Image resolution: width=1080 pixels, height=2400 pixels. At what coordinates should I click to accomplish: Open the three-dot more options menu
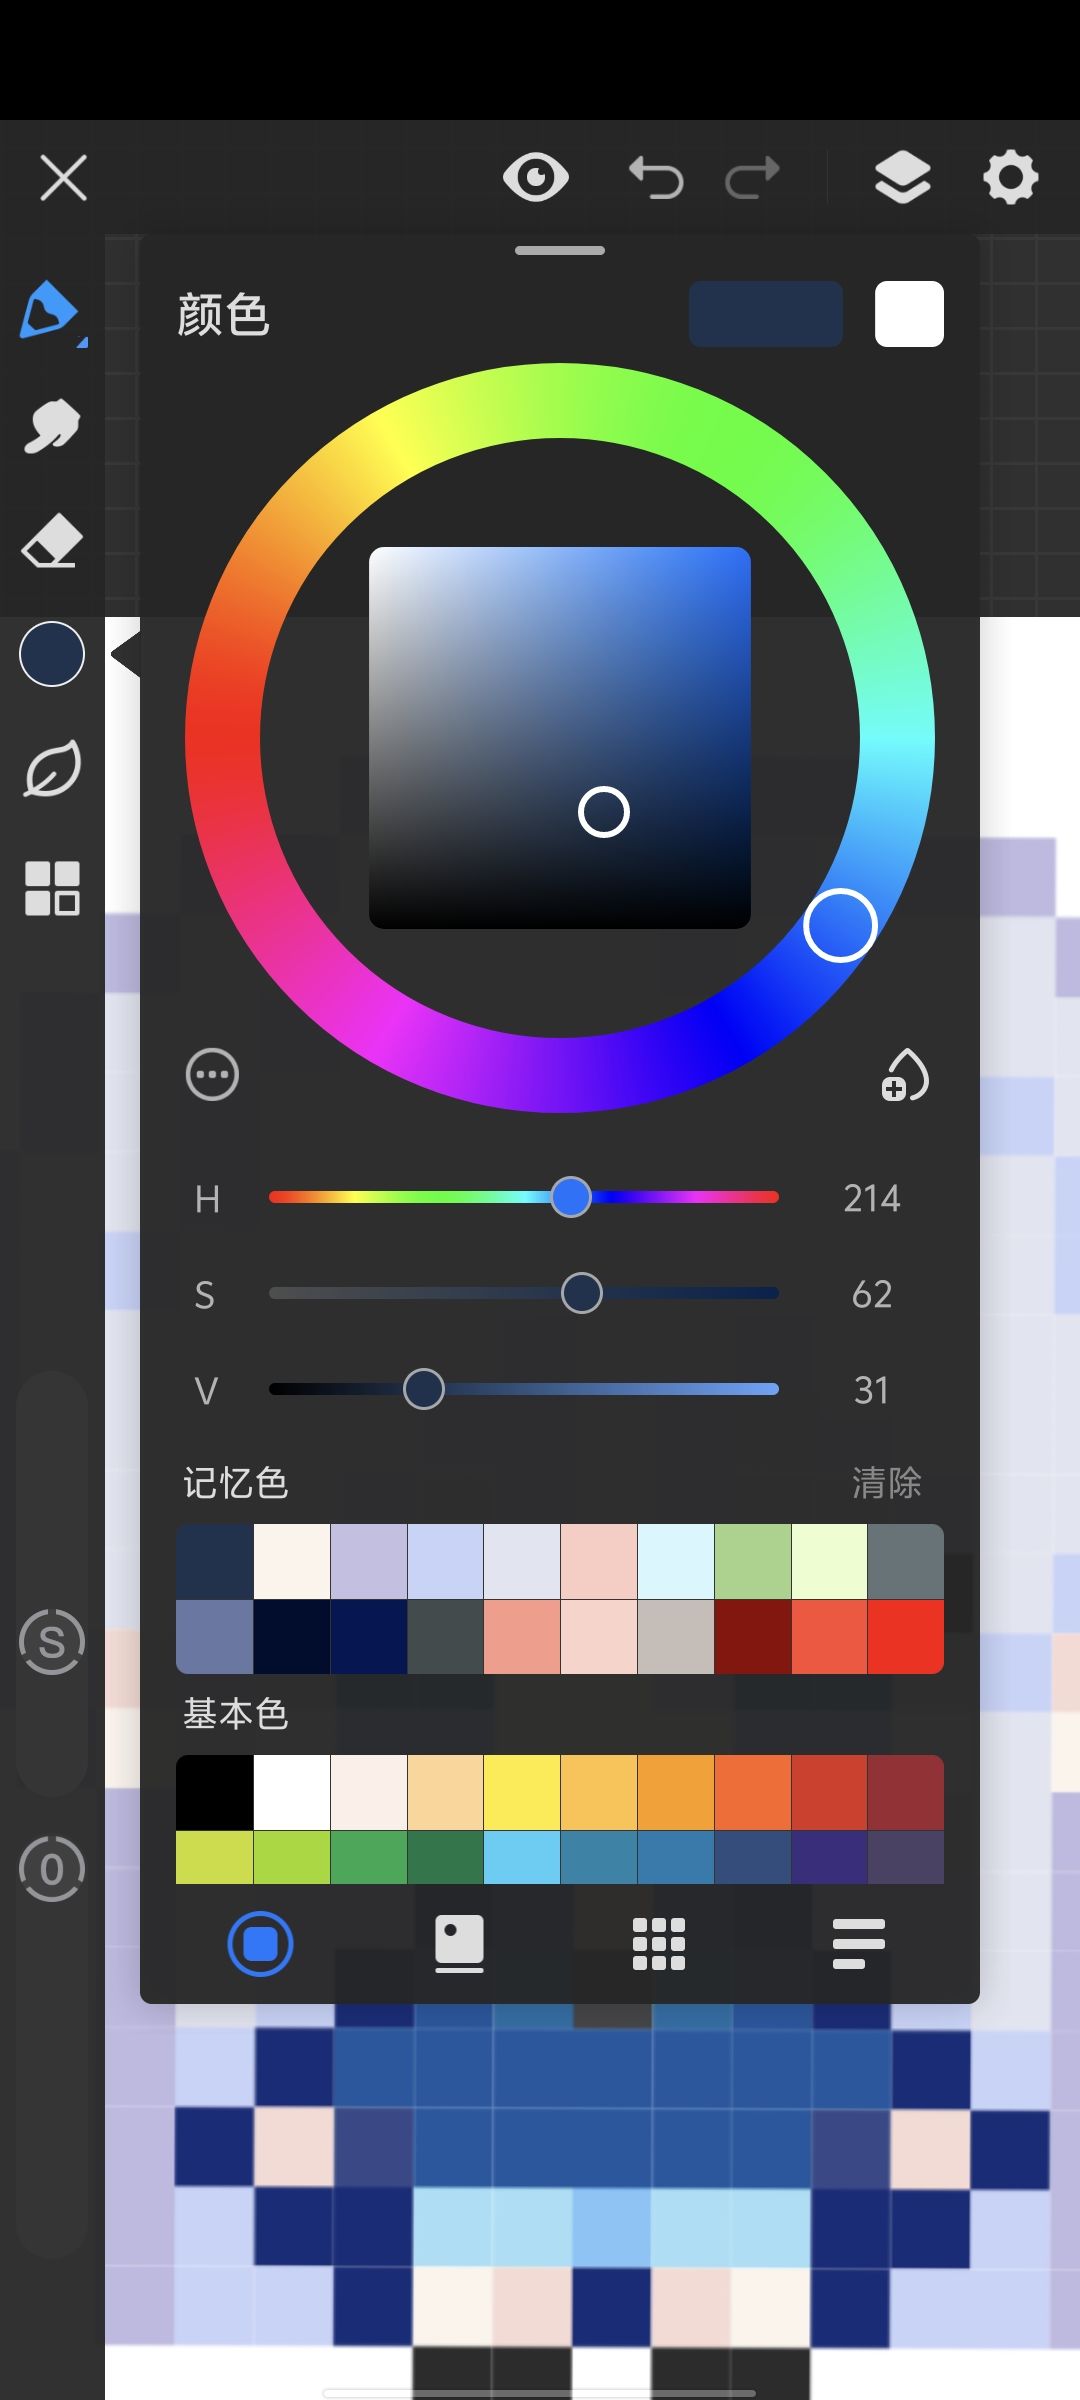pos(212,1075)
